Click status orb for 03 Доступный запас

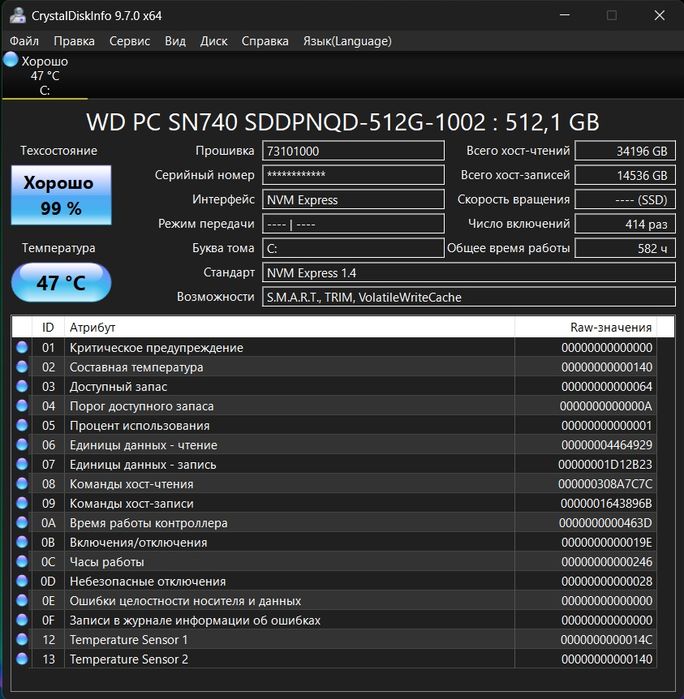[x=22, y=386]
